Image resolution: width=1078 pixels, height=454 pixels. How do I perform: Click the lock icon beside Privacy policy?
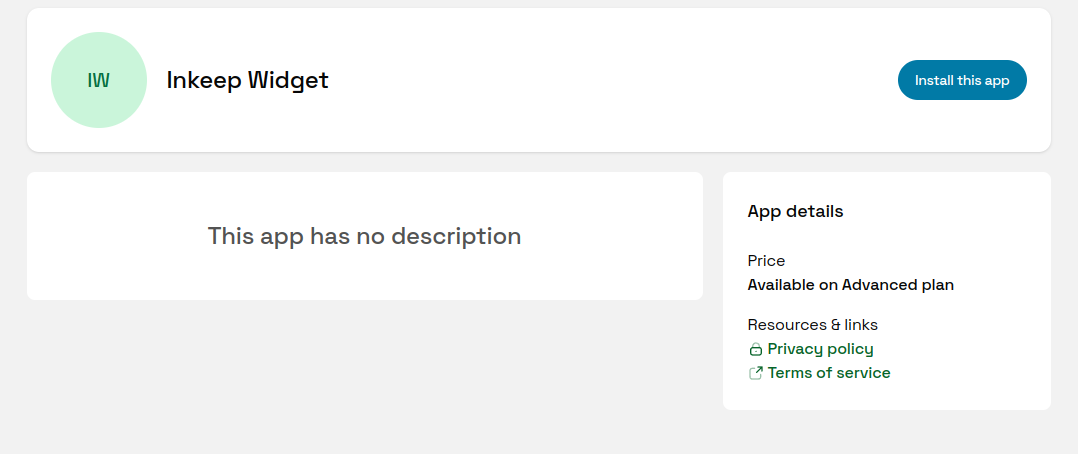tap(756, 350)
